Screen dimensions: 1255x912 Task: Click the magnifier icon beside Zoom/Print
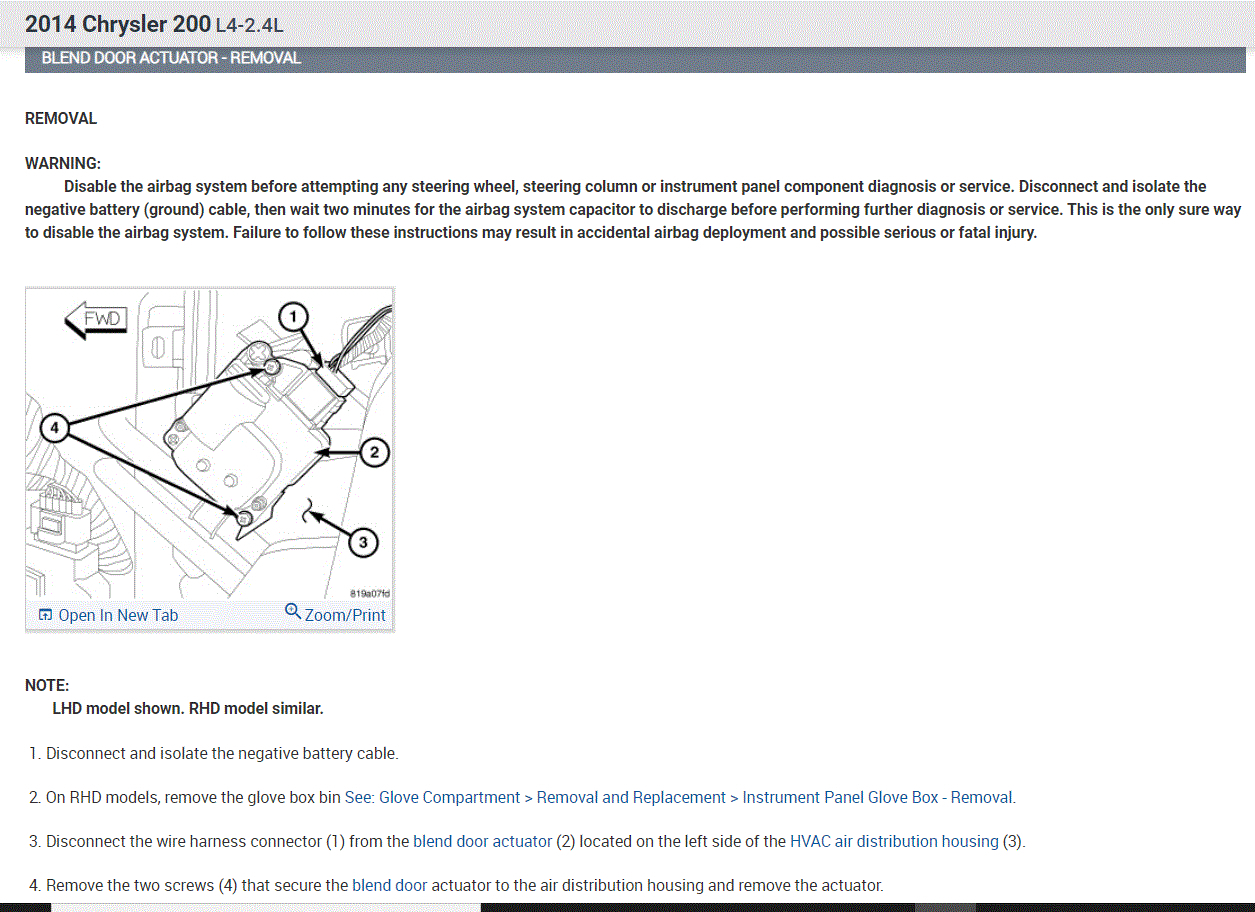[x=293, y=611]
